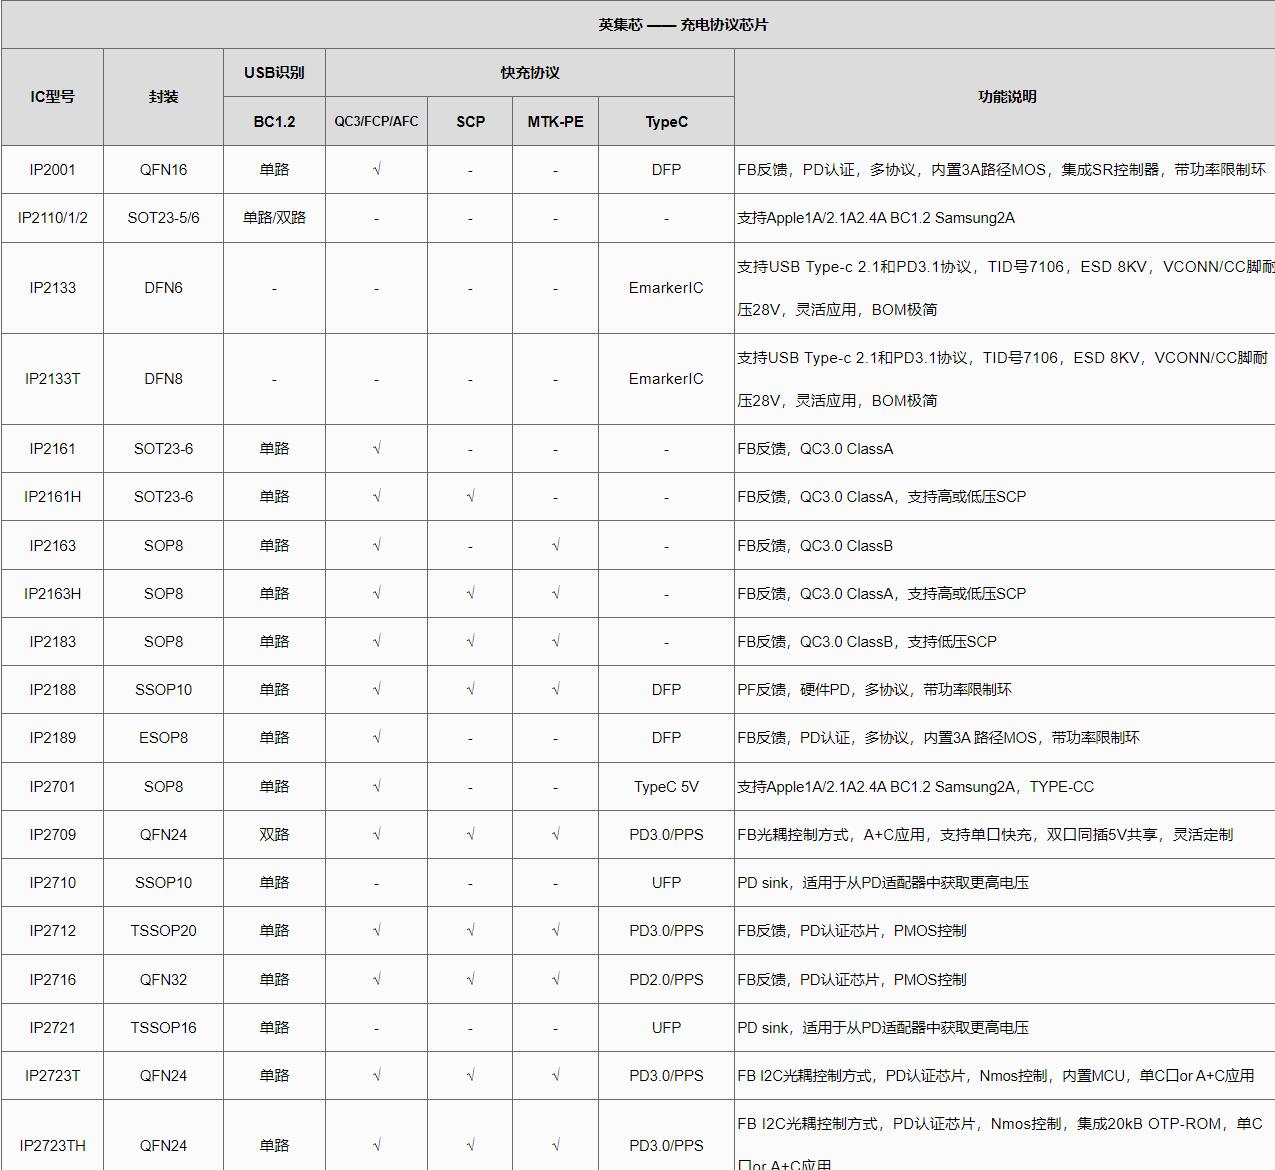Select the BC1.2 sub-header

pos(274,122)
